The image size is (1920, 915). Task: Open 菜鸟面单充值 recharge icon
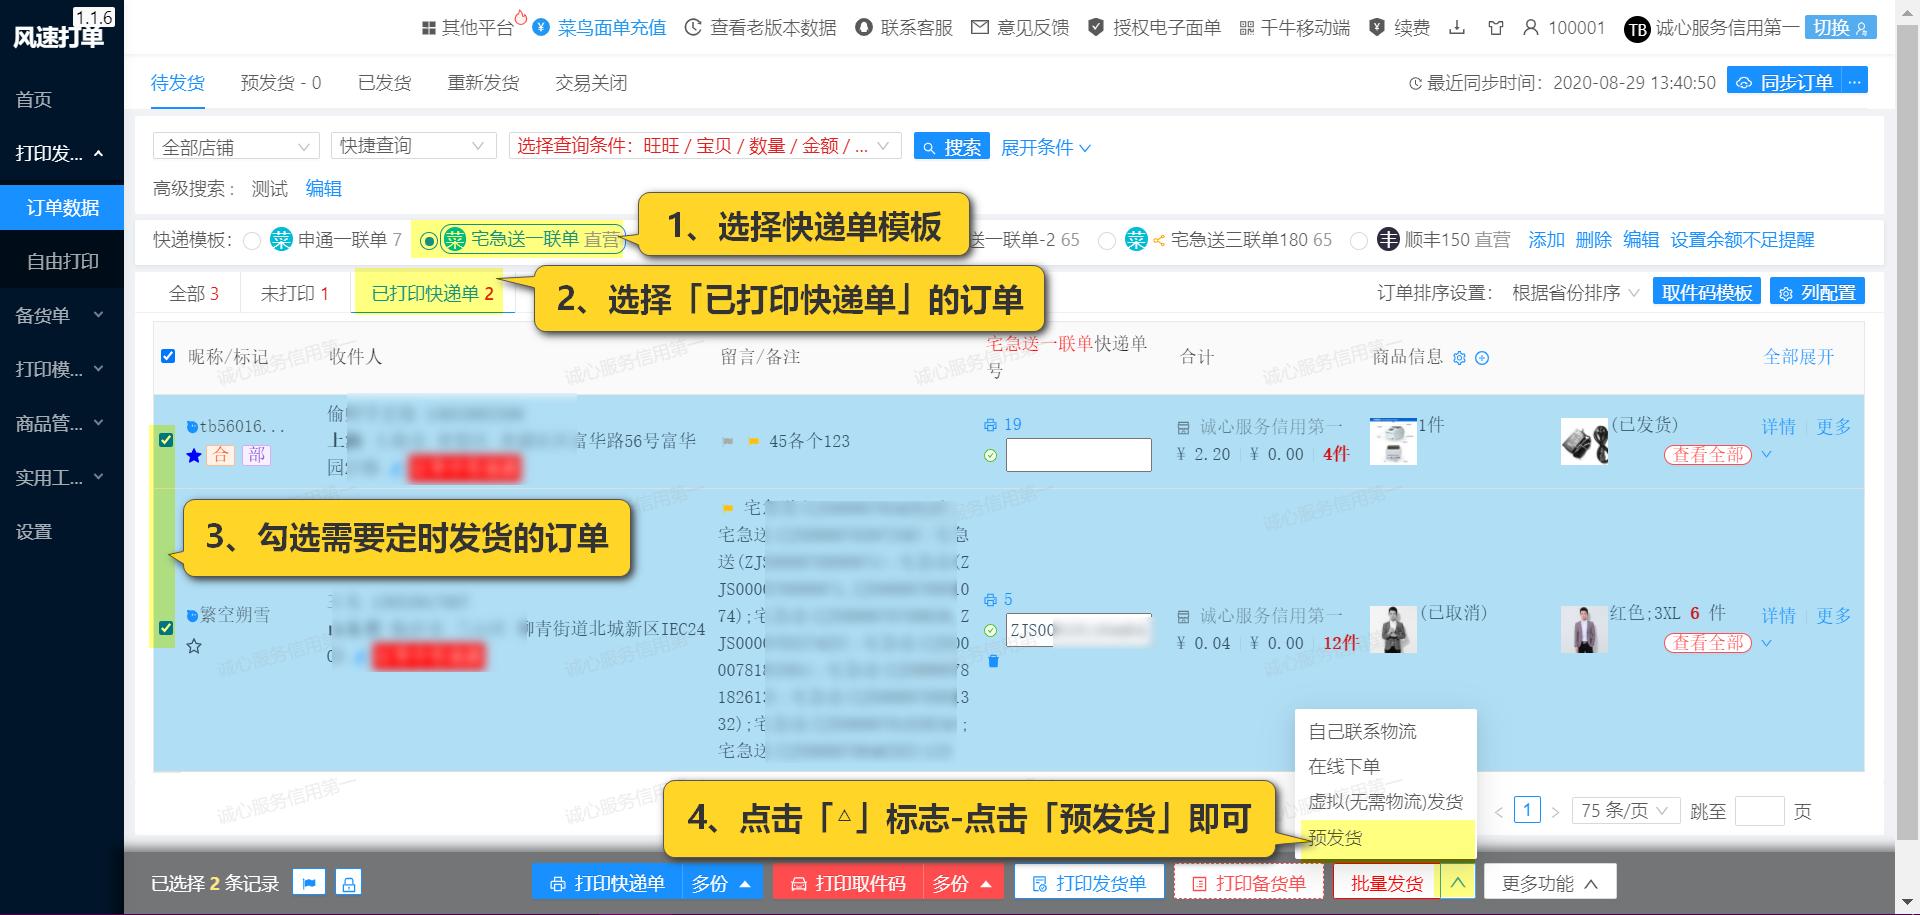[x=540, y=28]
